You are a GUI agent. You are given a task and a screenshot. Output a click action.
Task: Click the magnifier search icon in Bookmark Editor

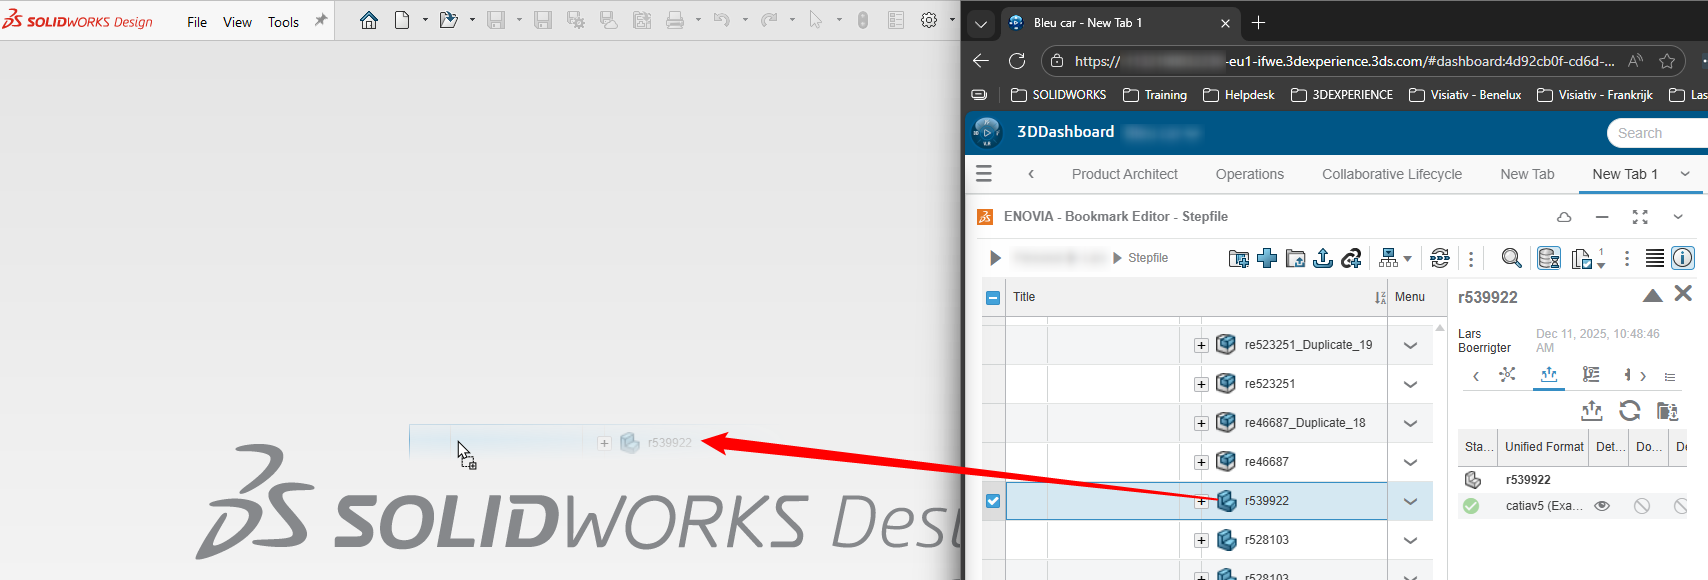click(1511, 258)
